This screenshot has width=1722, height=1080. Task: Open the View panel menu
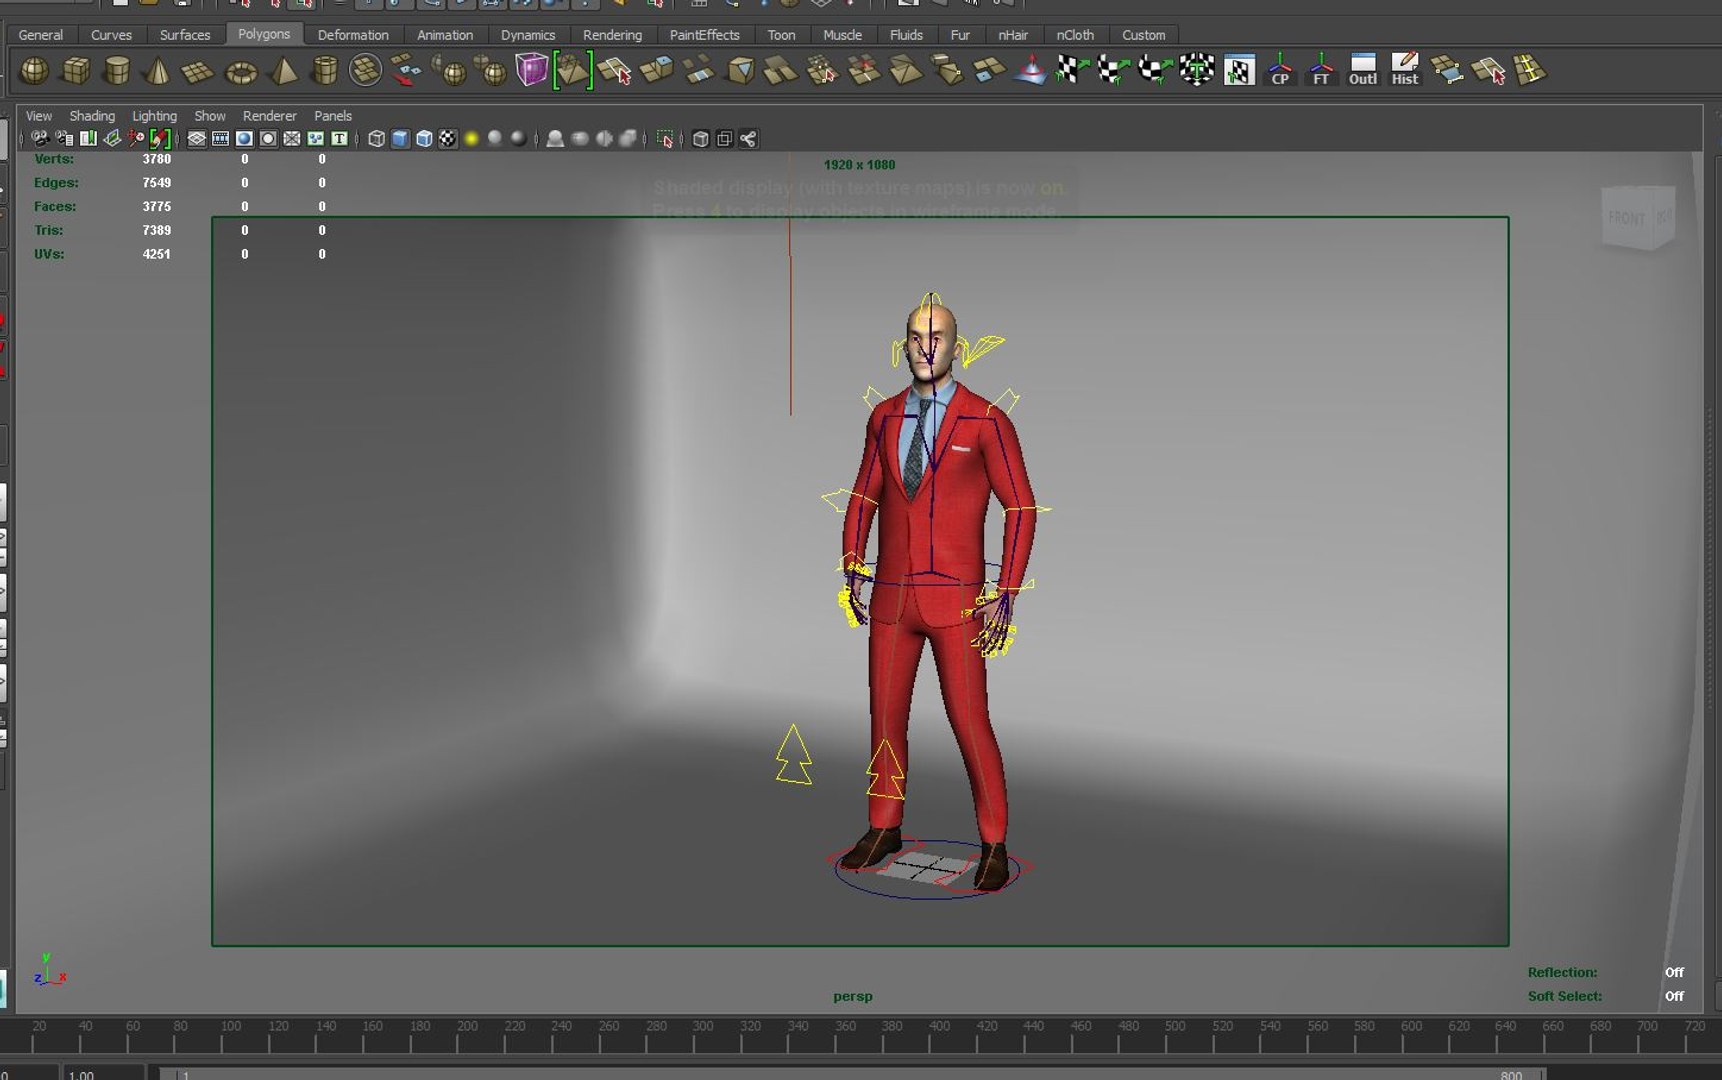click(x=39, y=116)
